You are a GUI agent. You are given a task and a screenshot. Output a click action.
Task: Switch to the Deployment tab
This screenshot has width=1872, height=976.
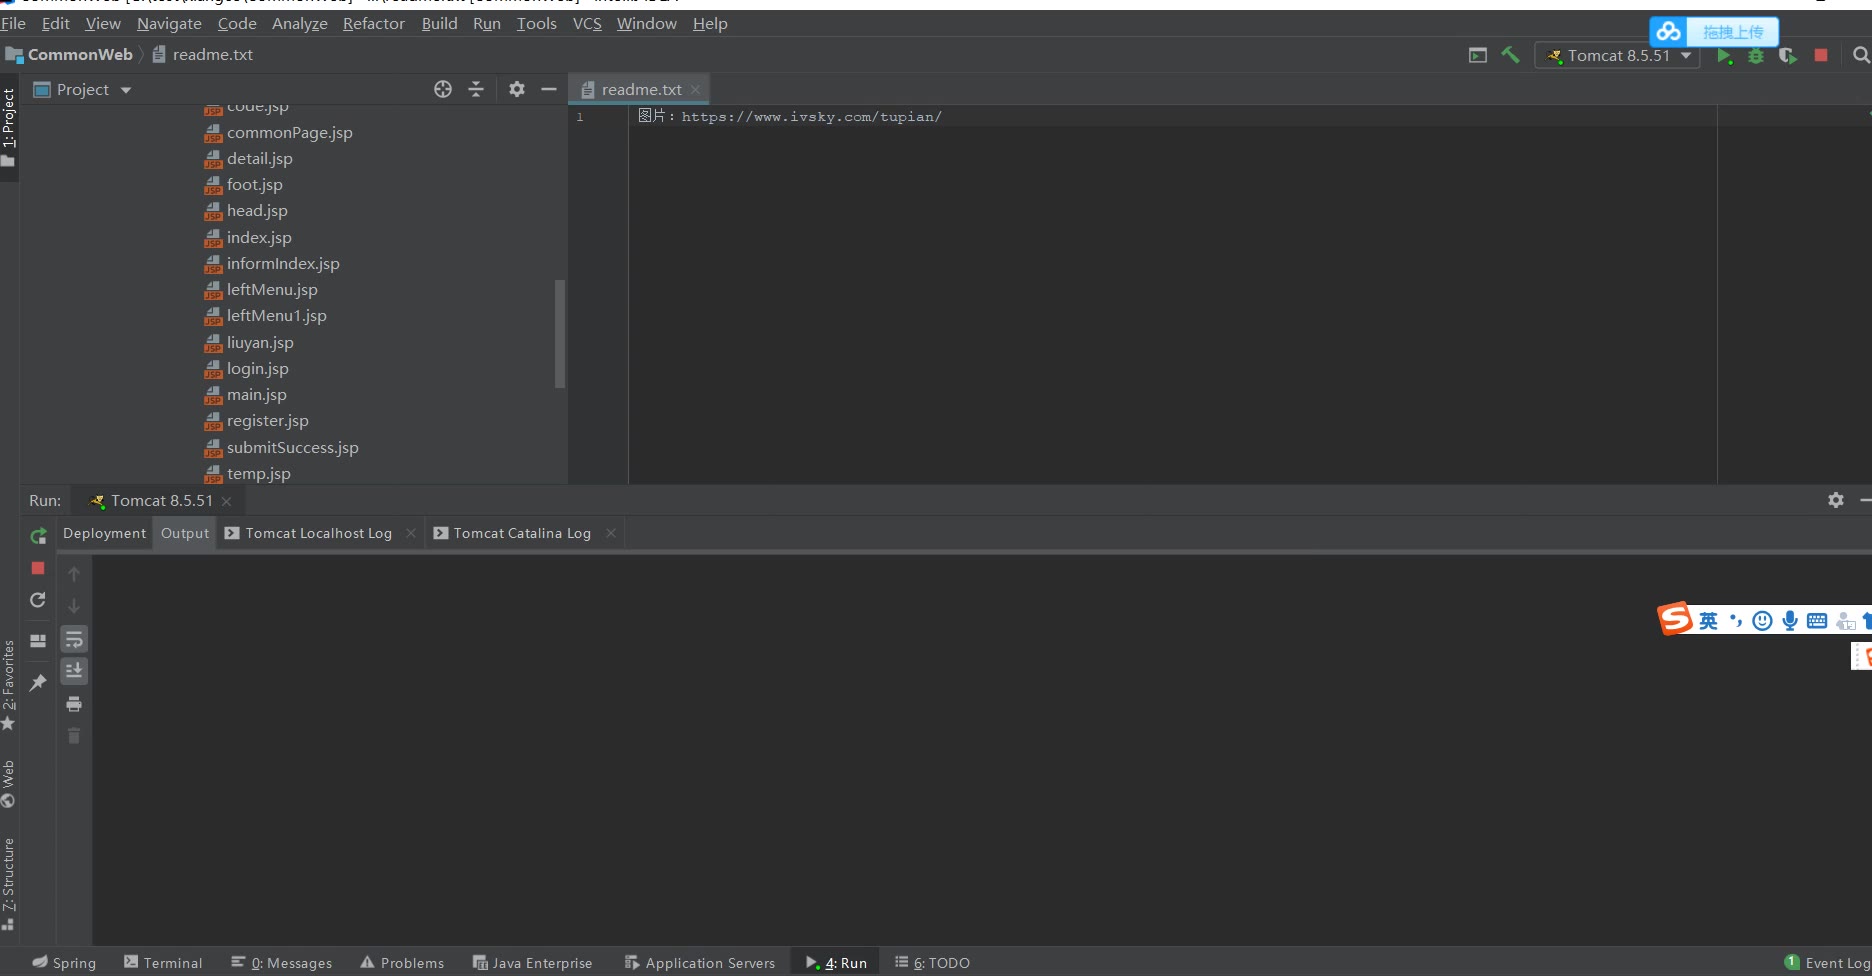click(x=104, y=533)
